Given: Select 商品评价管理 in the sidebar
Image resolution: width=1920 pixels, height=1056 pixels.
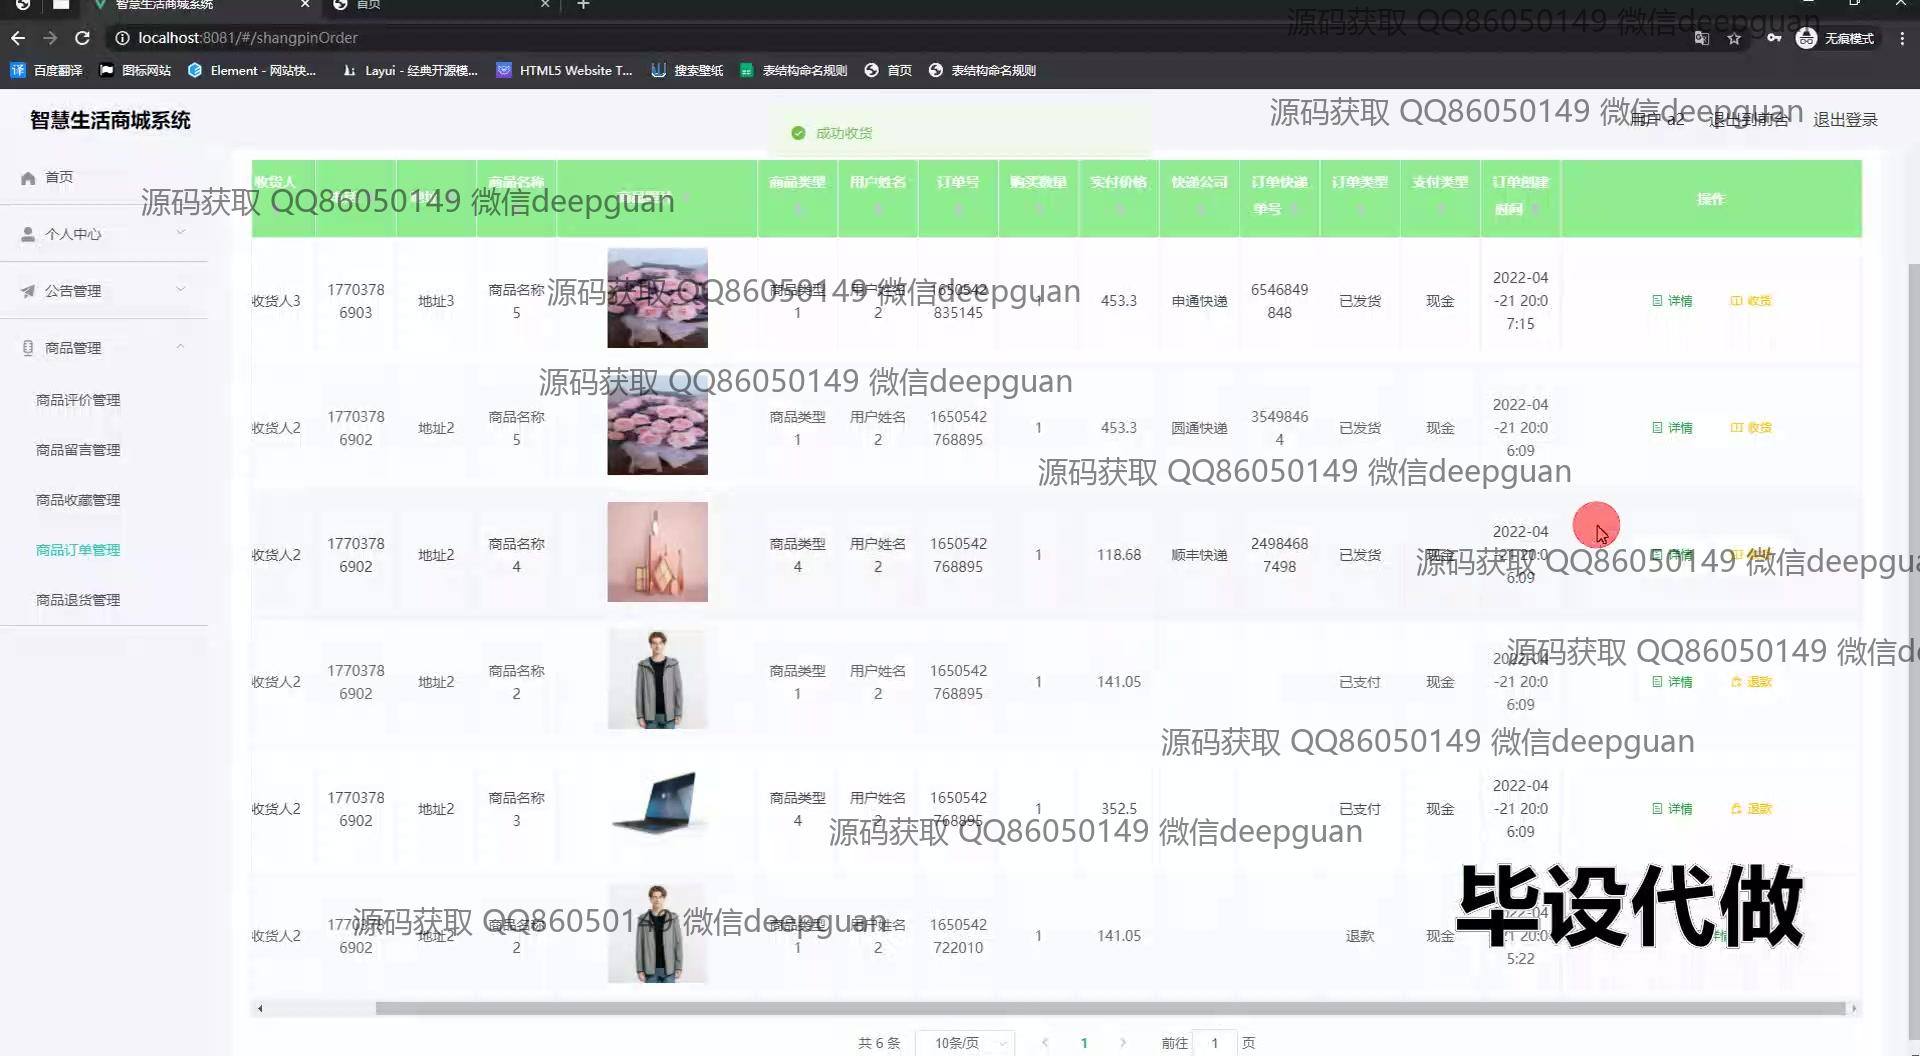Looking at the screenshot, I should (78, 400).
